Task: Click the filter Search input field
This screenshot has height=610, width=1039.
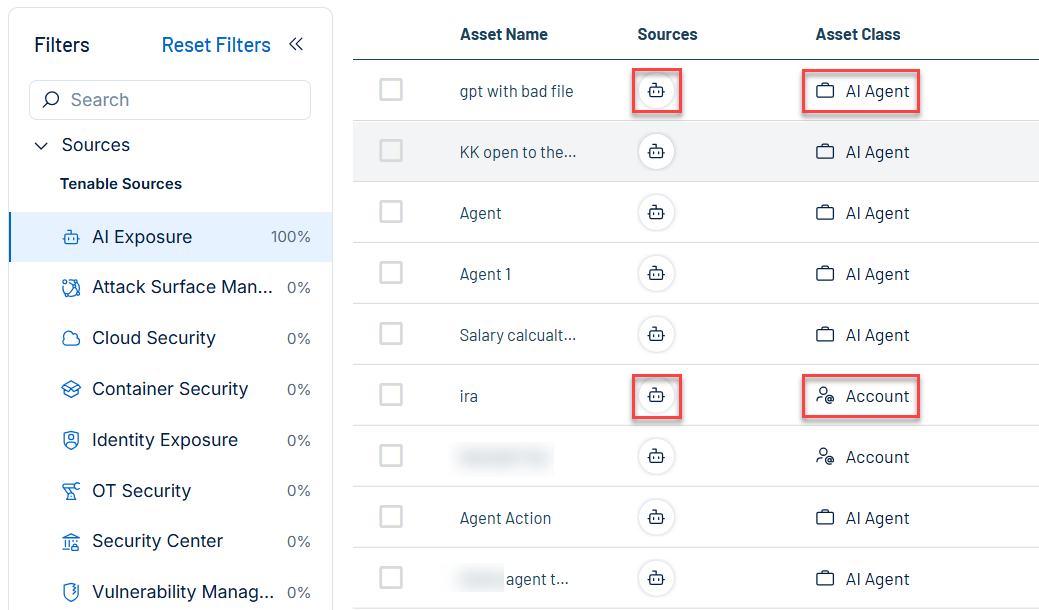Action: click(180, 100)
